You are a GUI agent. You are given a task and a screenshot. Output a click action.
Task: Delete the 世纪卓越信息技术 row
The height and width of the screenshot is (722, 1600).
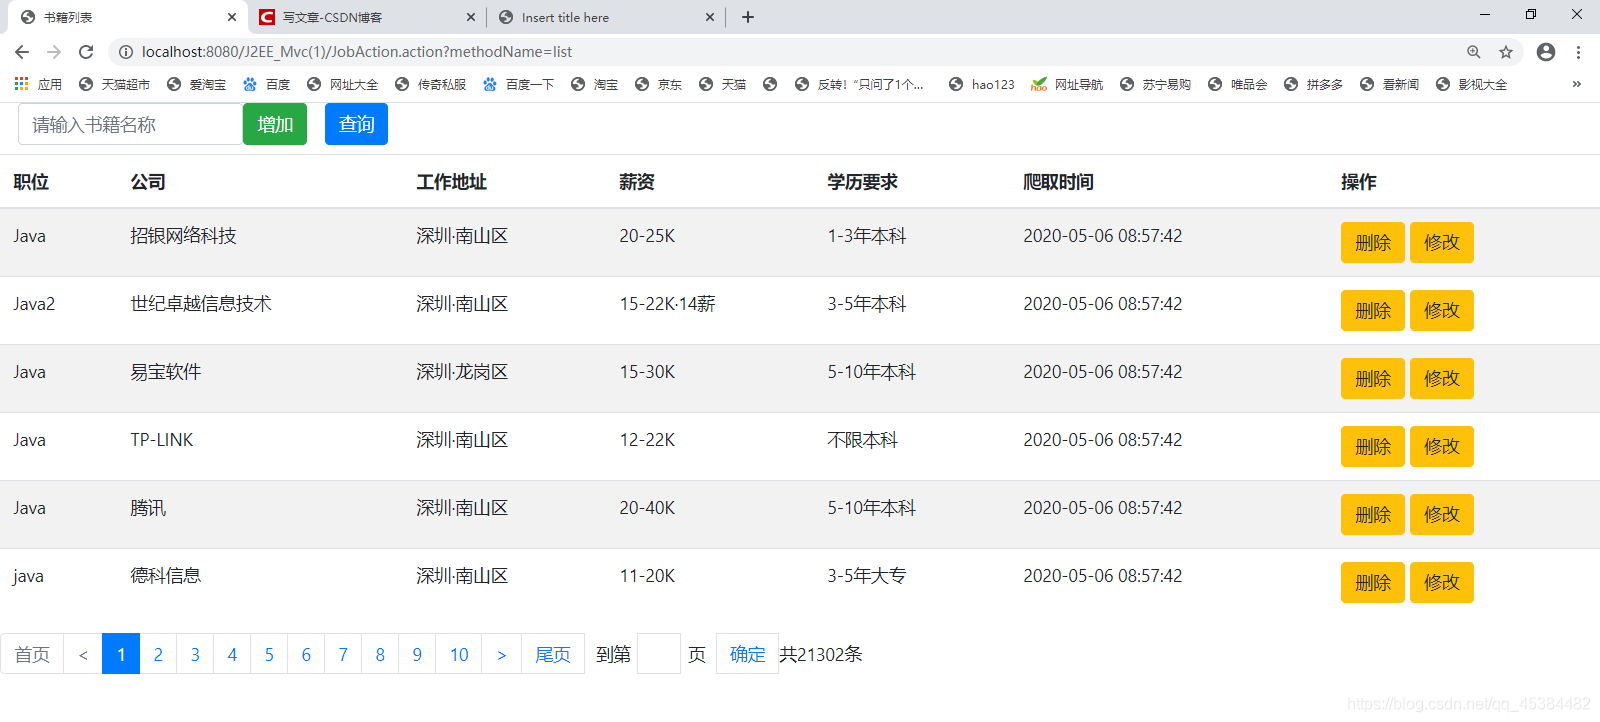click(x=1373, y=310)
